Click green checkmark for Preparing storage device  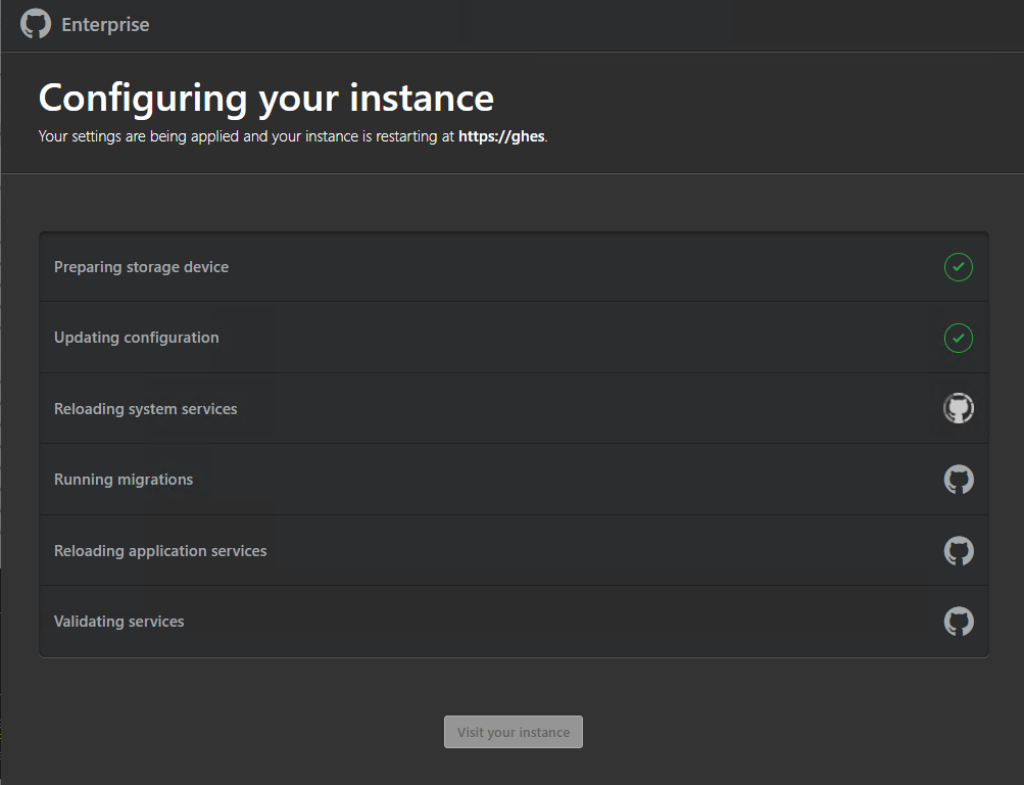click(958, 267)
